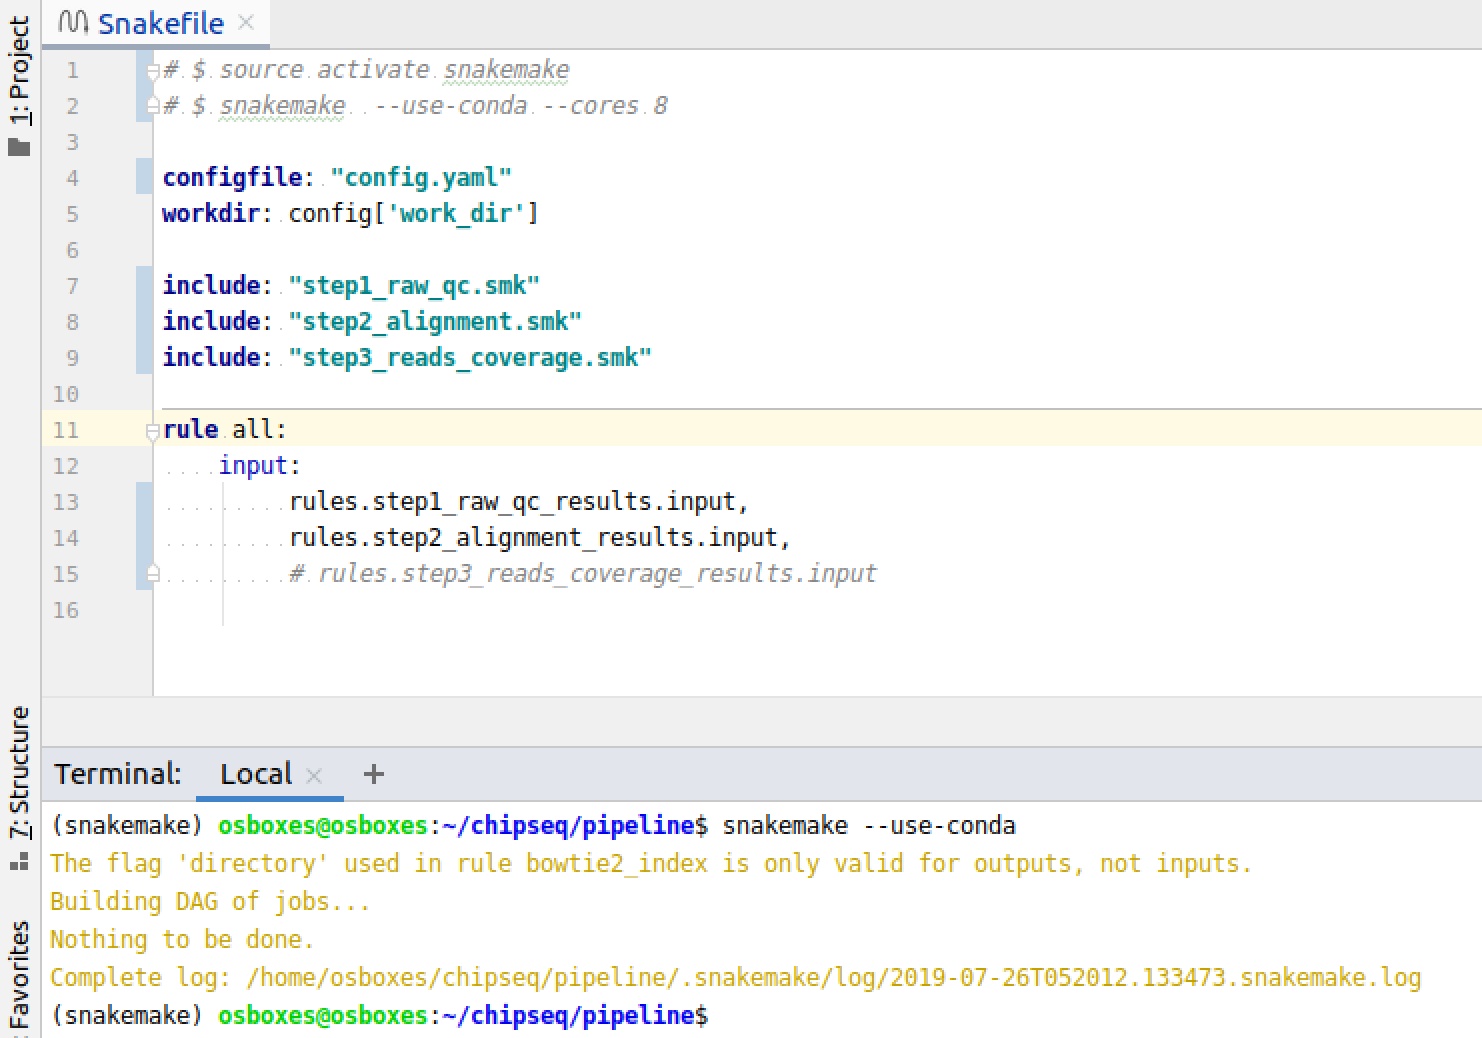Close the Snakefile tab
1482x1038 pixels.
tap(246, 20)
